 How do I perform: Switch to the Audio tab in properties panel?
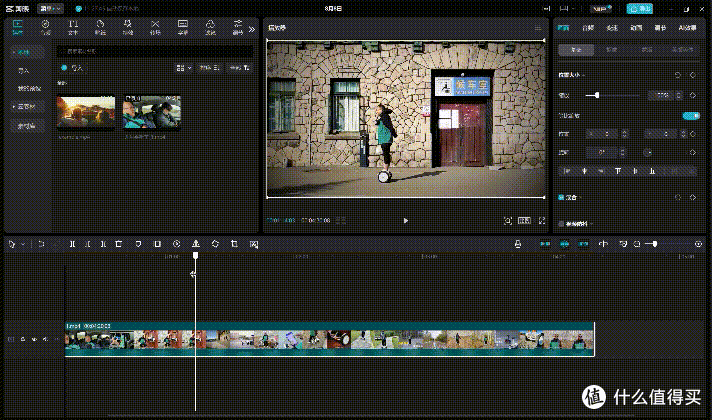point(588,28)
